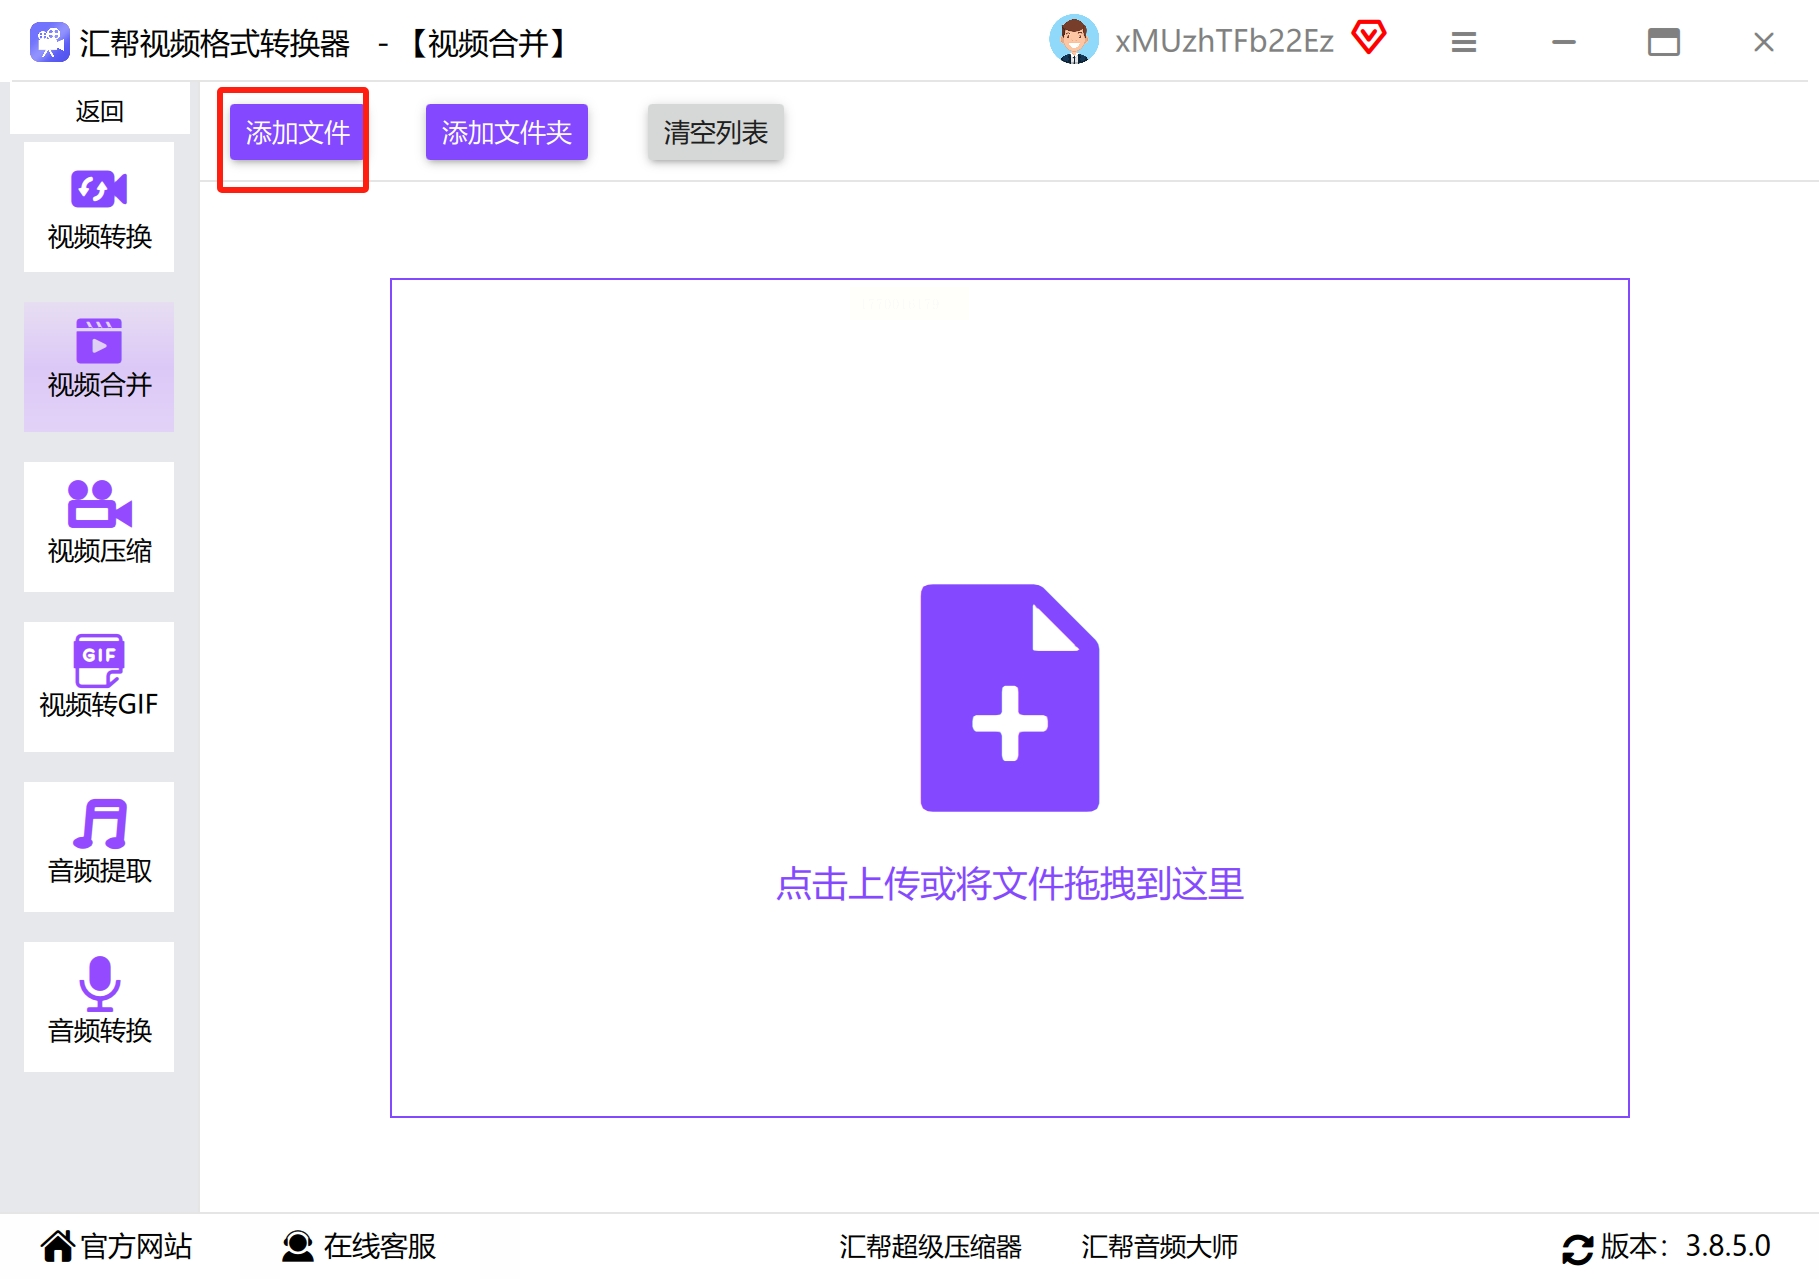Select the 视频合并 video merge tool
Viewport: 1819px width, 1279px height.
(99, 367)
